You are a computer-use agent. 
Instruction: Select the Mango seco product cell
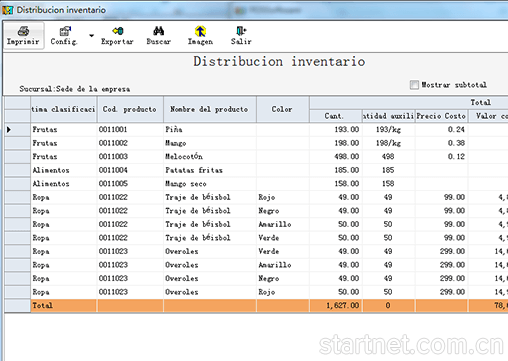point(210,184)
